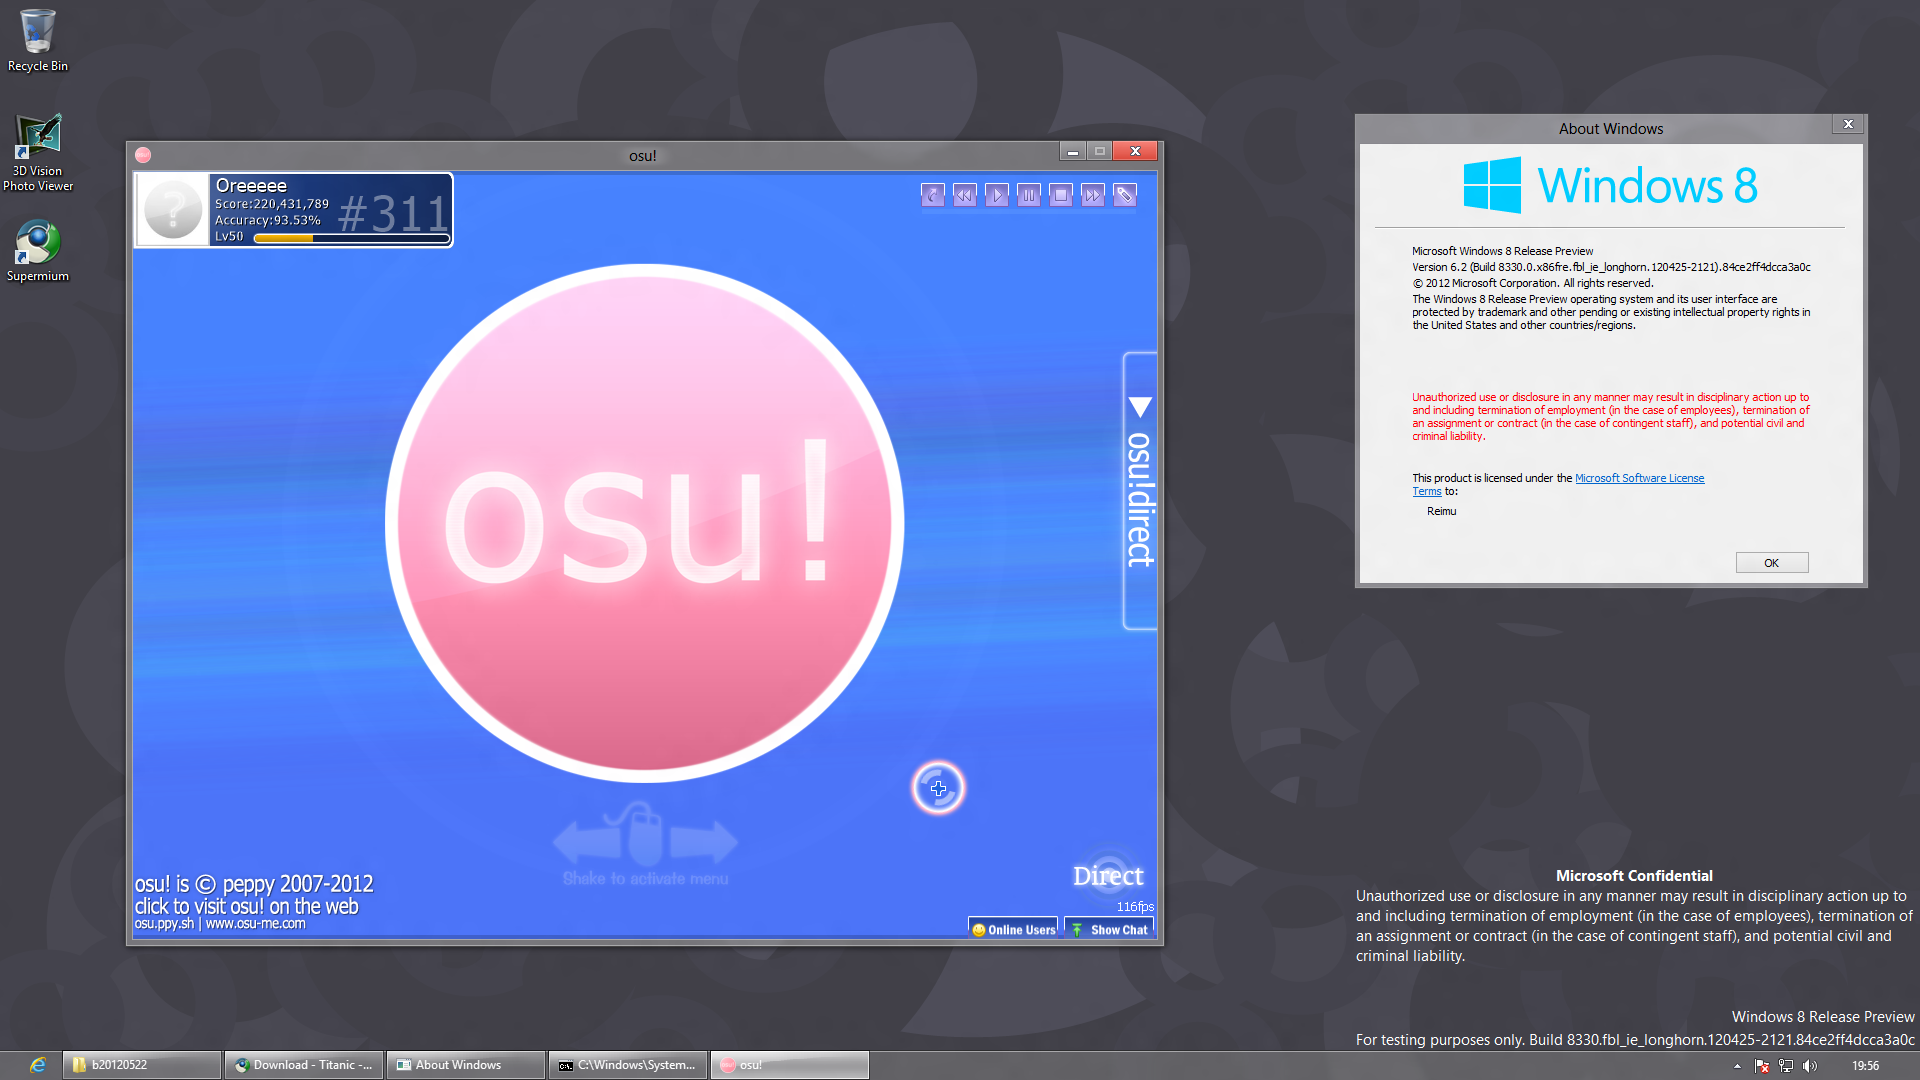Click the Show Chat button
The image size is (1920, 1080).
[1109, 929]
